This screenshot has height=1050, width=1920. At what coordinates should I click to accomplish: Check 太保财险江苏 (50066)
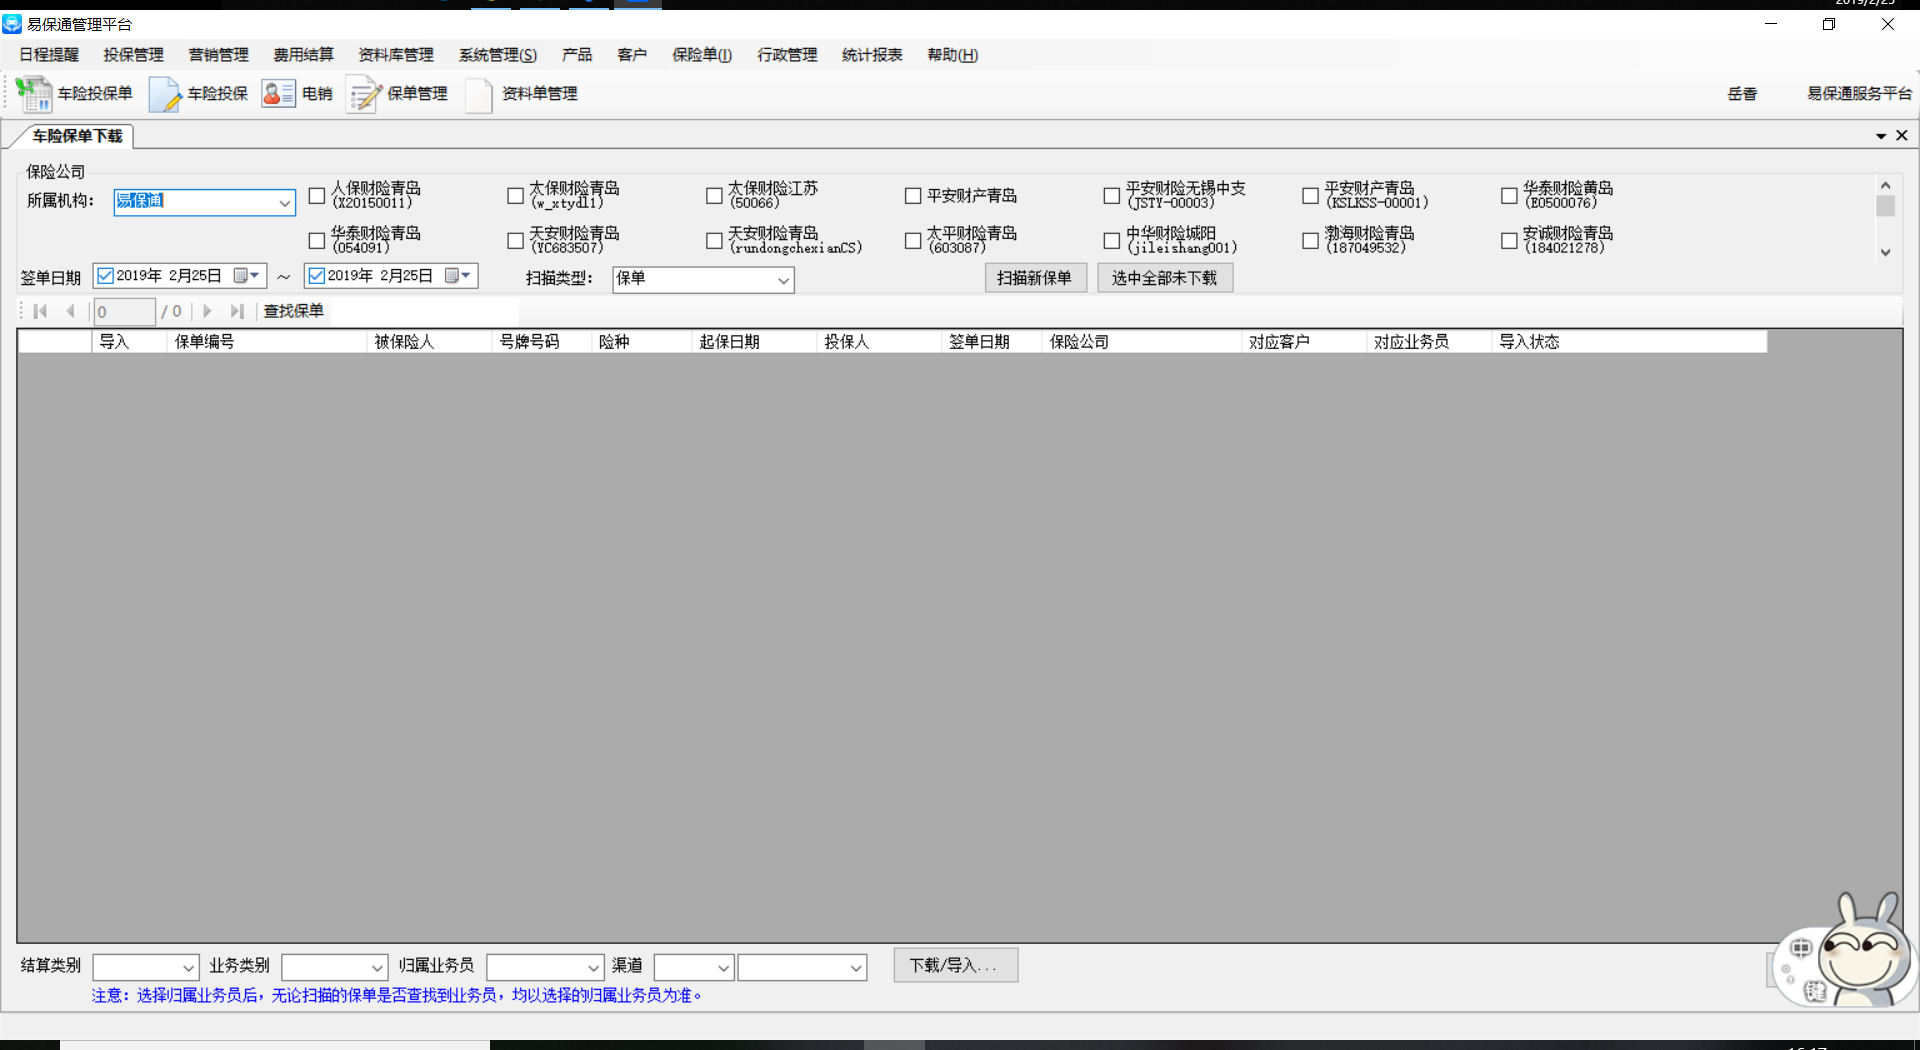pyautogui.click(x=714, y=196)
